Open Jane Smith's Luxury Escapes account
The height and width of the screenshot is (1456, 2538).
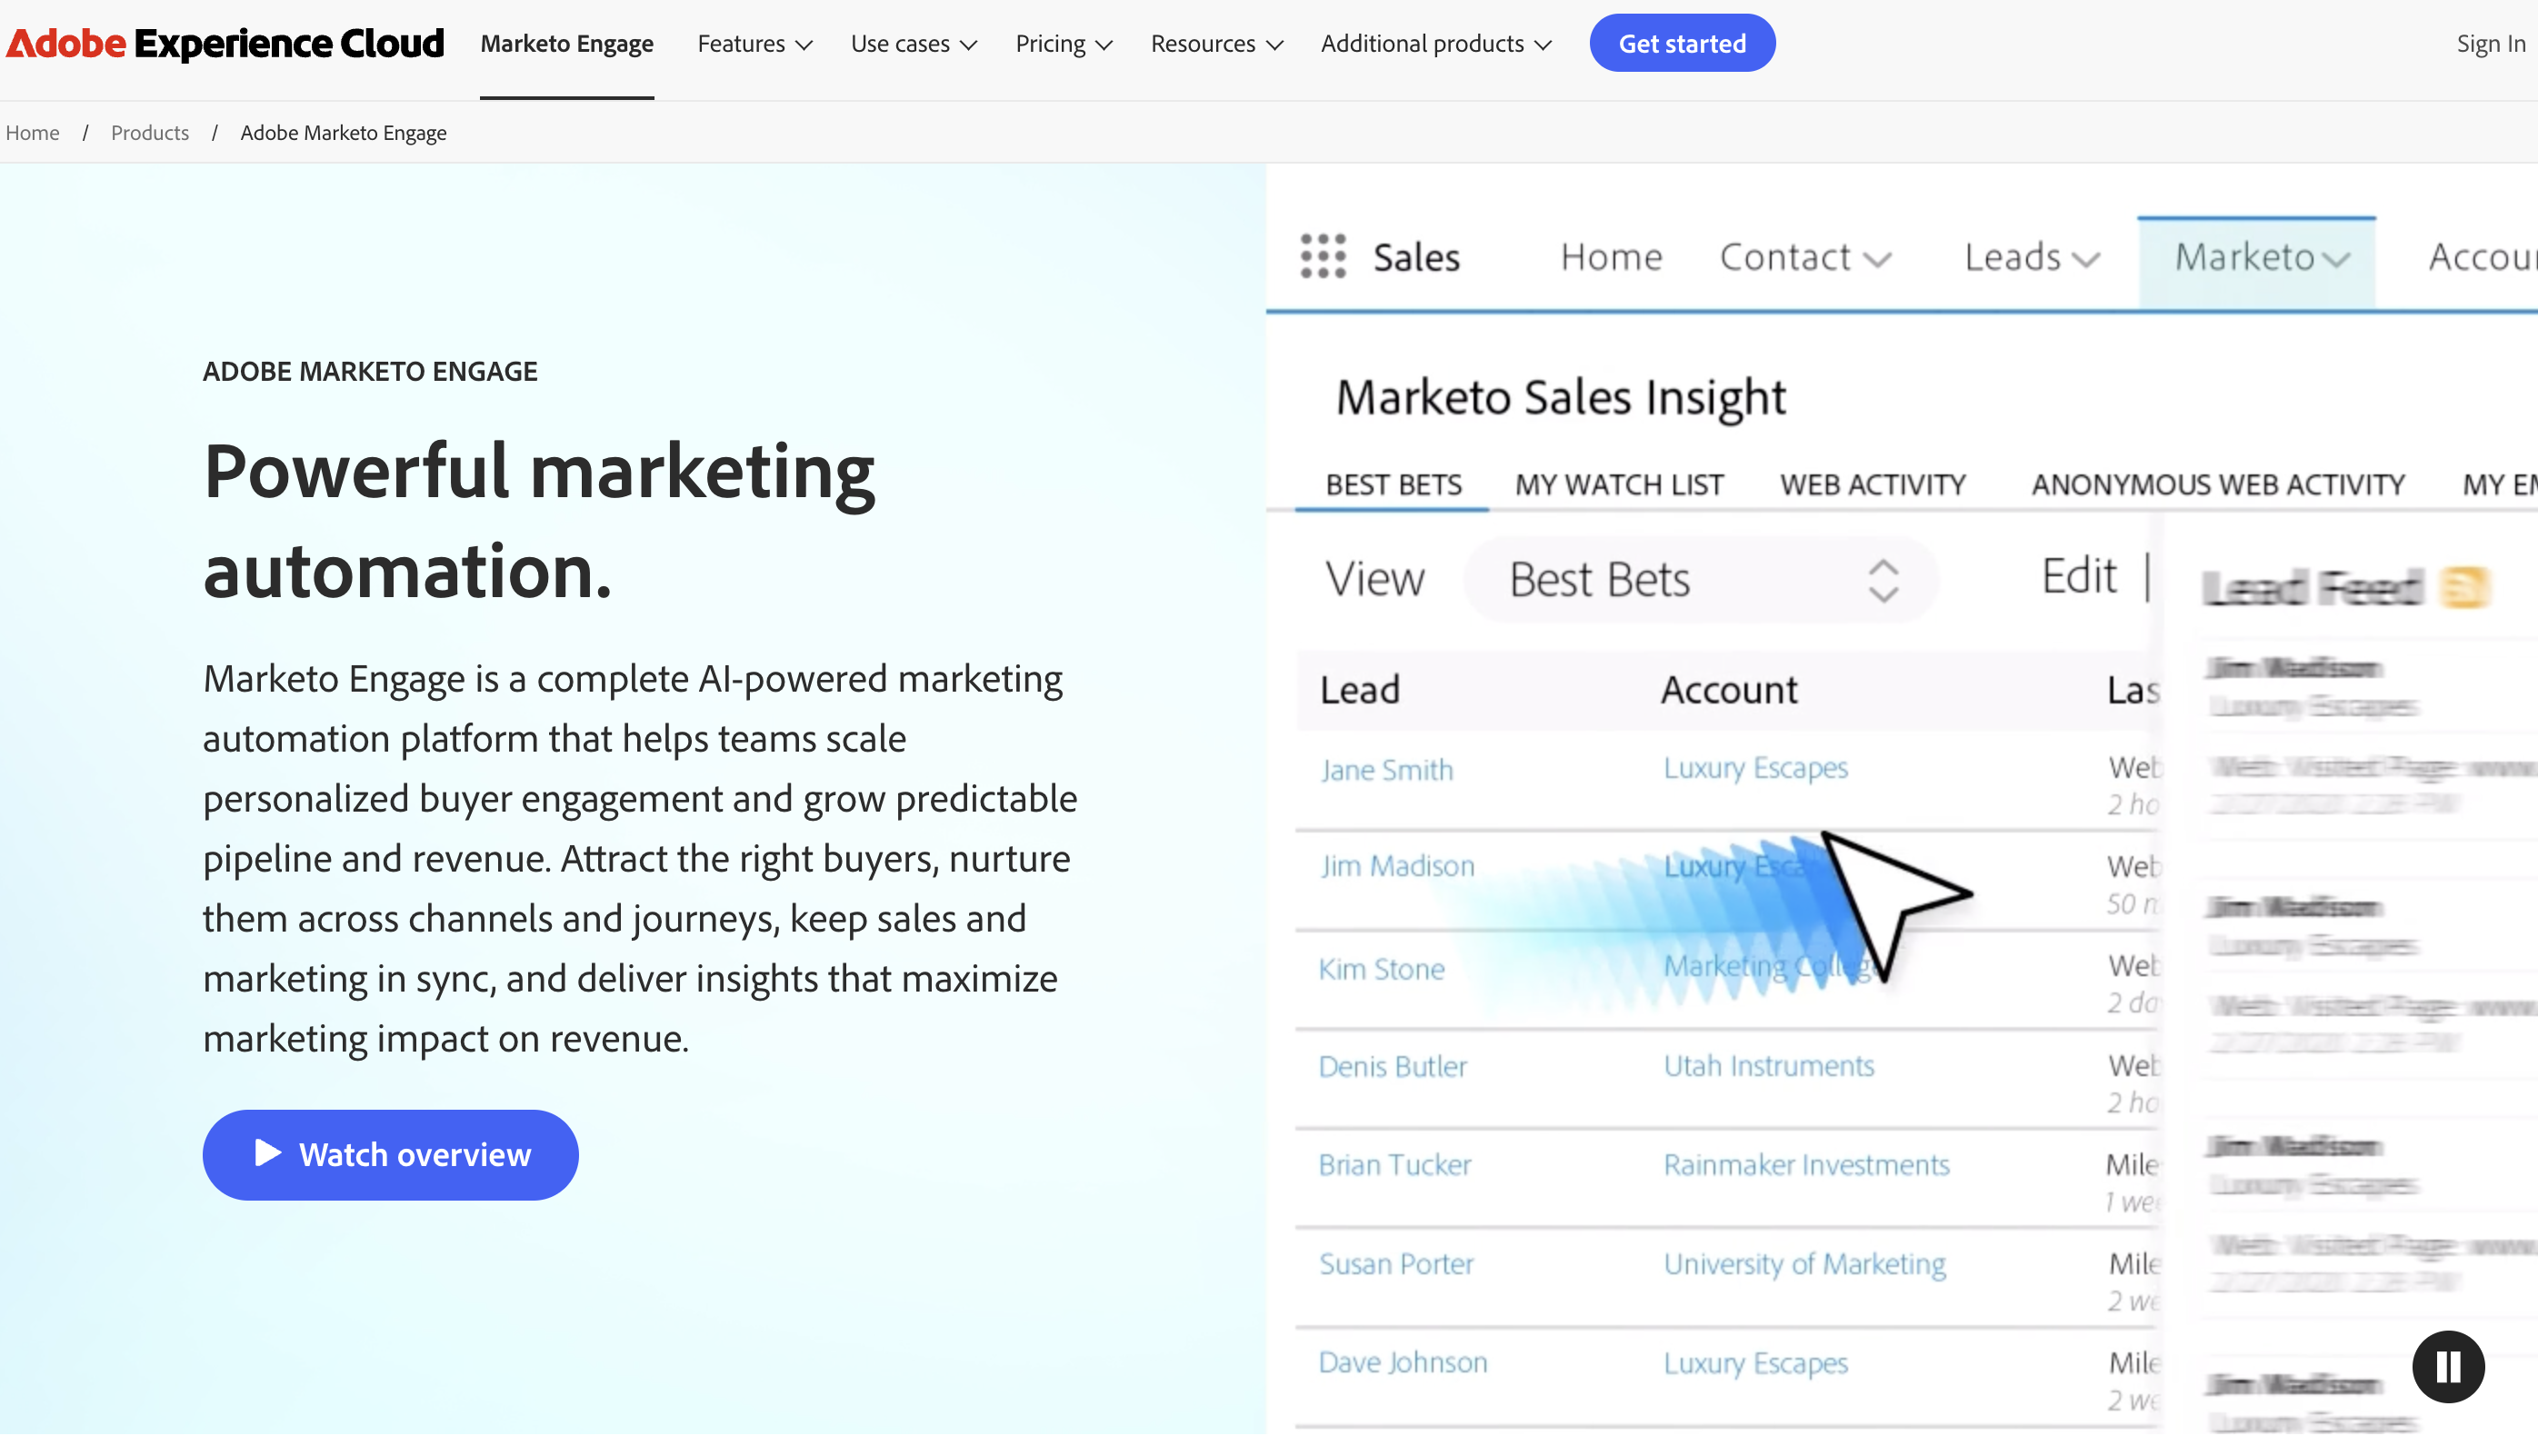(1755, 768)
